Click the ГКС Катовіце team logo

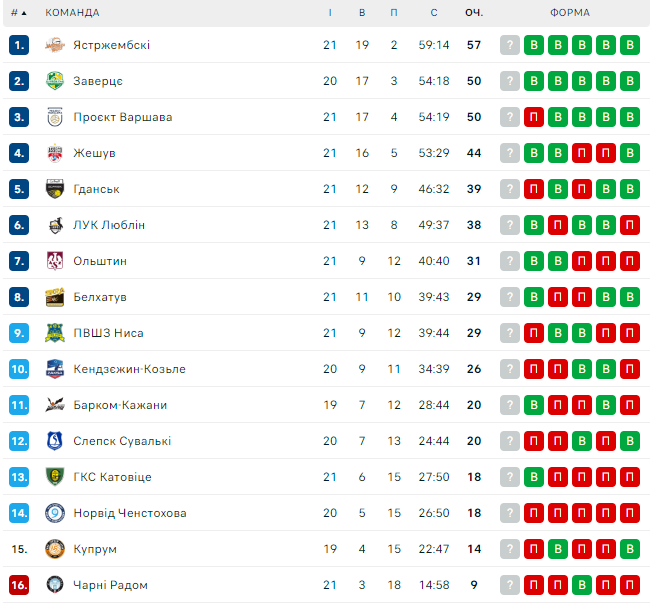pos(55,477)
